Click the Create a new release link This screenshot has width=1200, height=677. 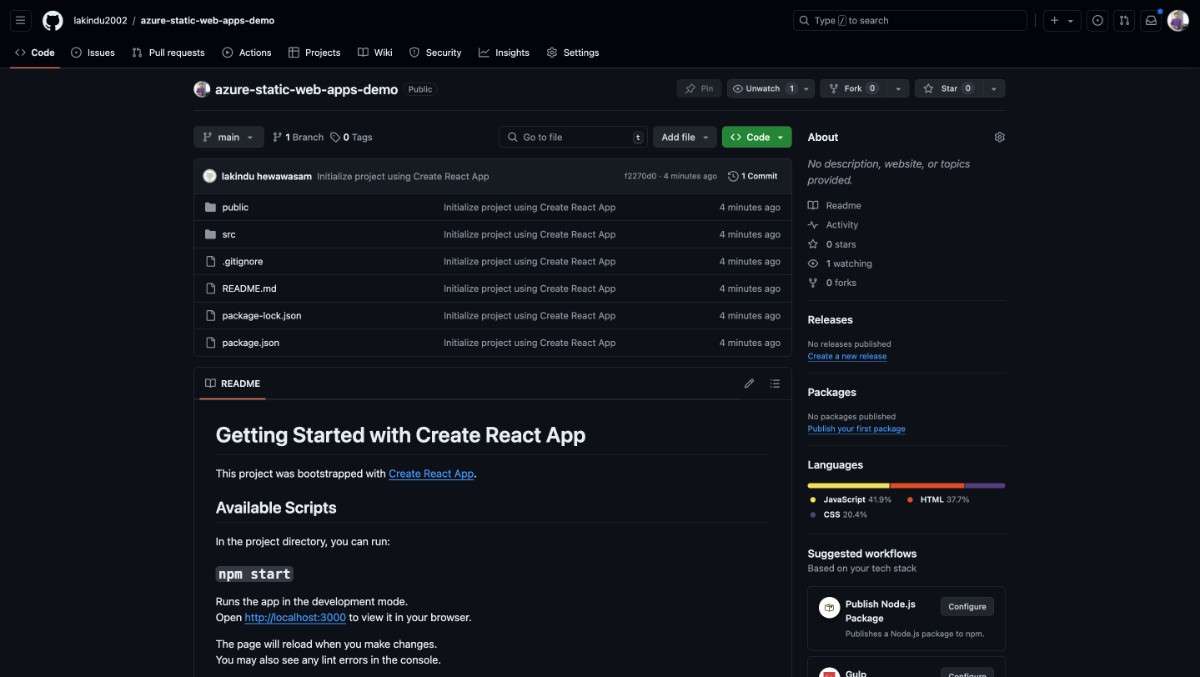click(x=847, y=356)
